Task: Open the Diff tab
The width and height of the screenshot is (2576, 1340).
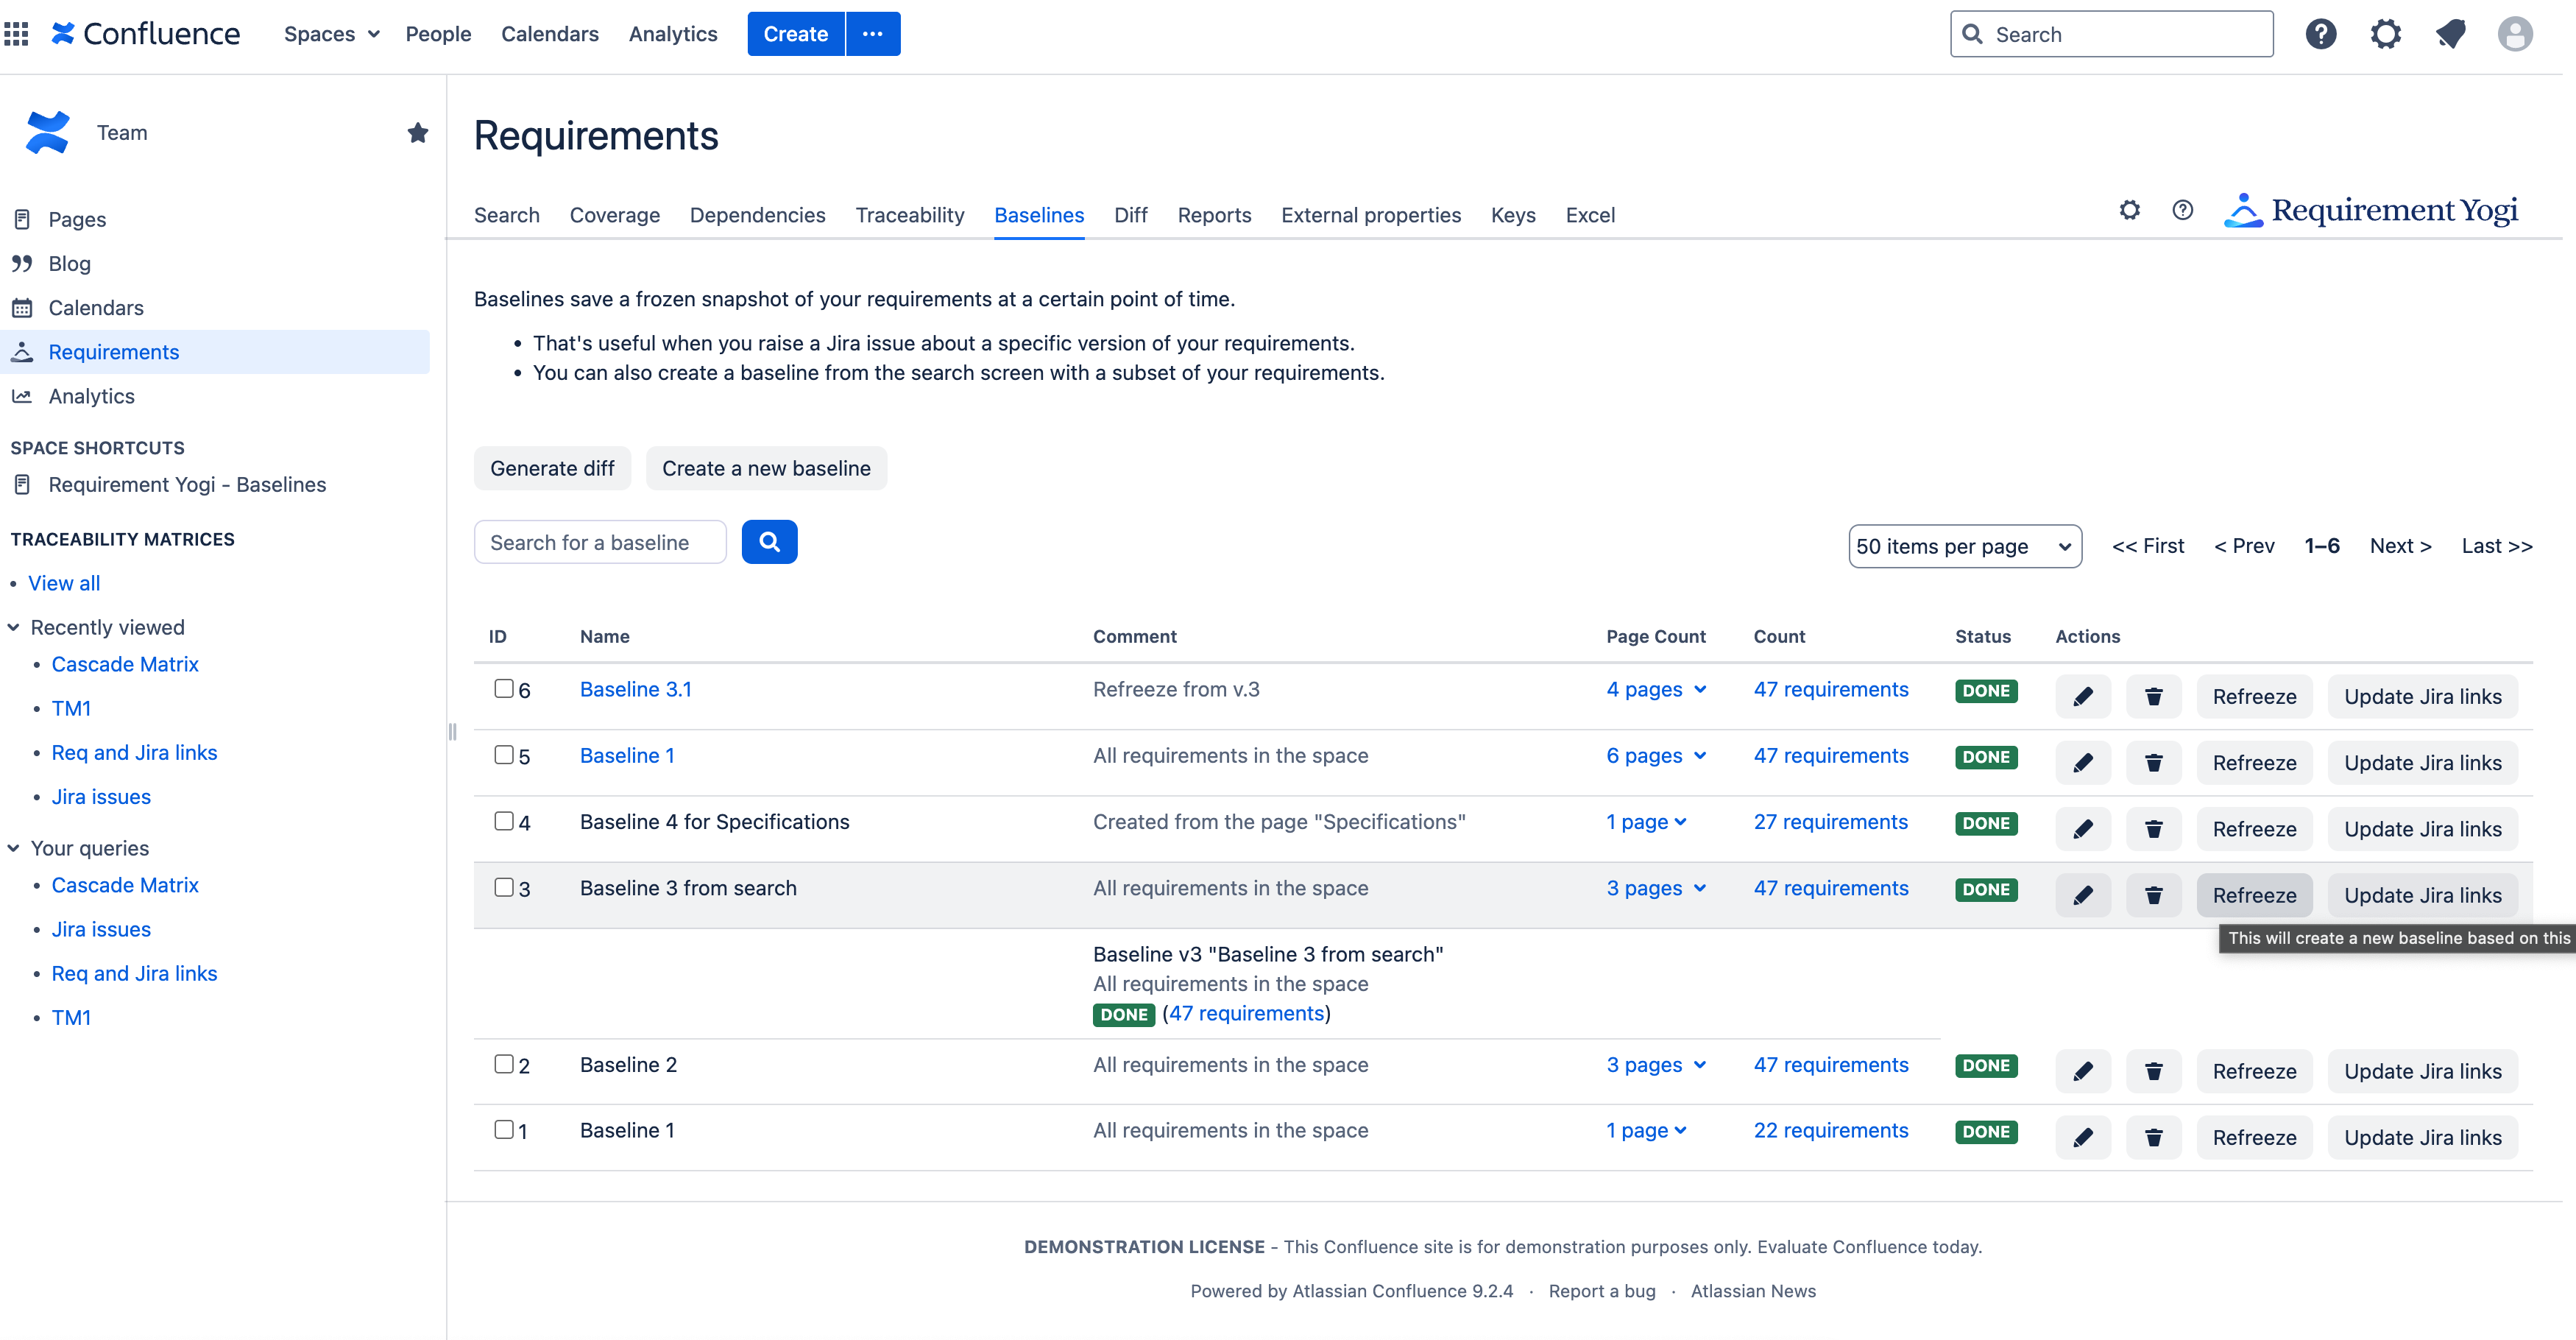Action: [1130, 215]
